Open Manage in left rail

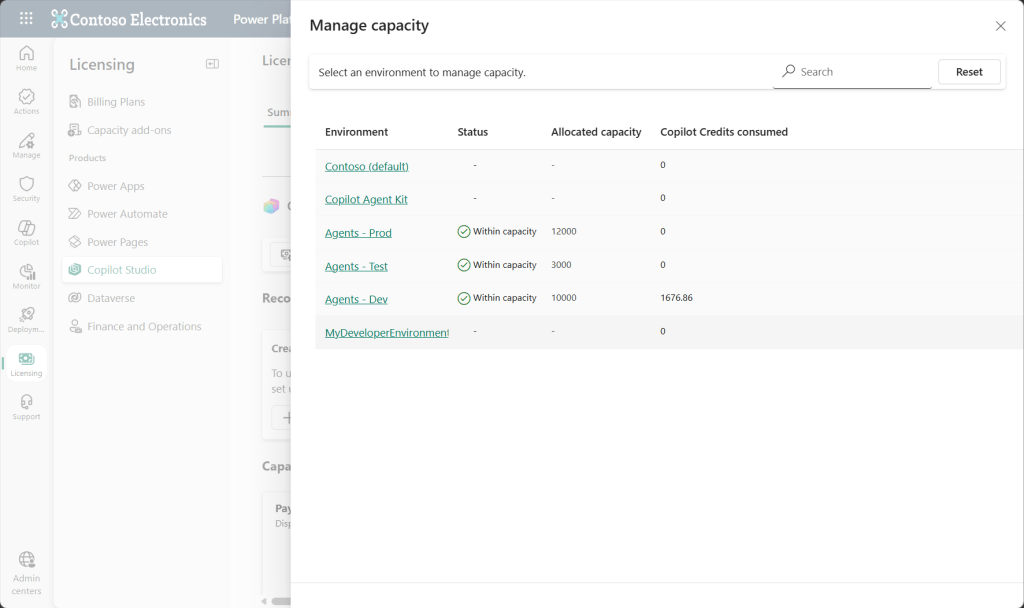point(26,146)
